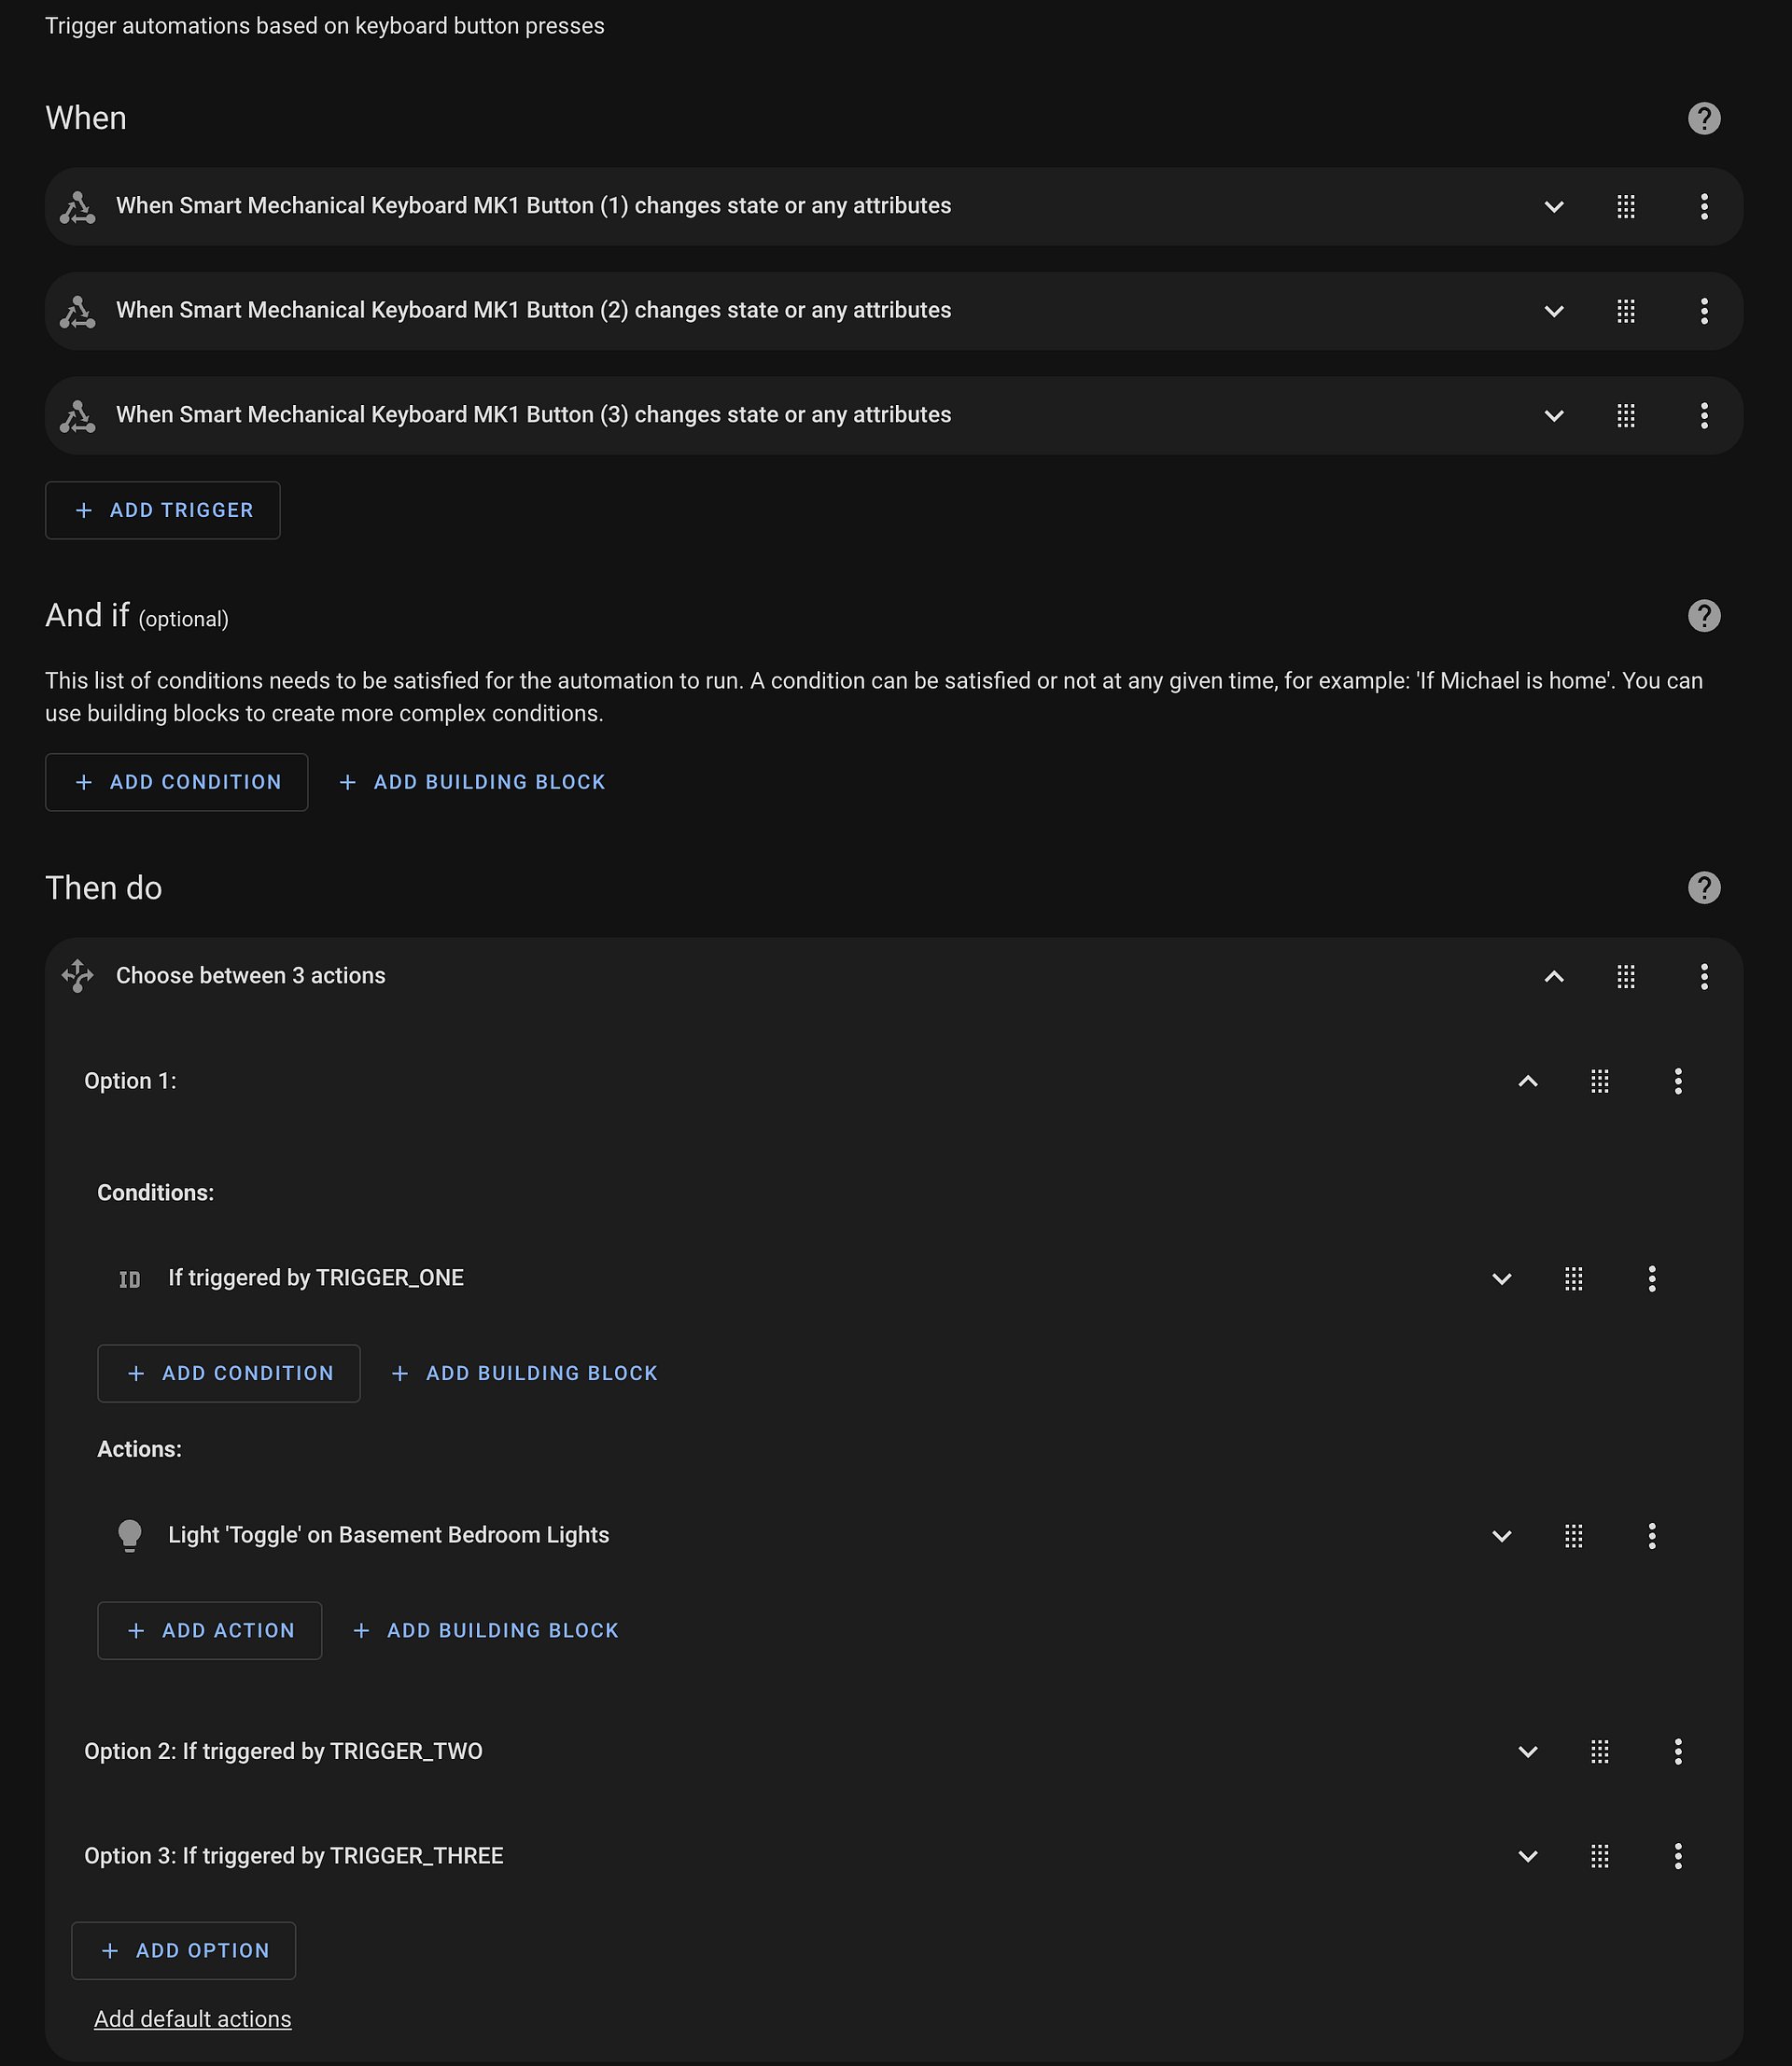Open three-dot menu for Light Toggle action
Screen dimensions: 1792x2066
pos(1652,1536)
